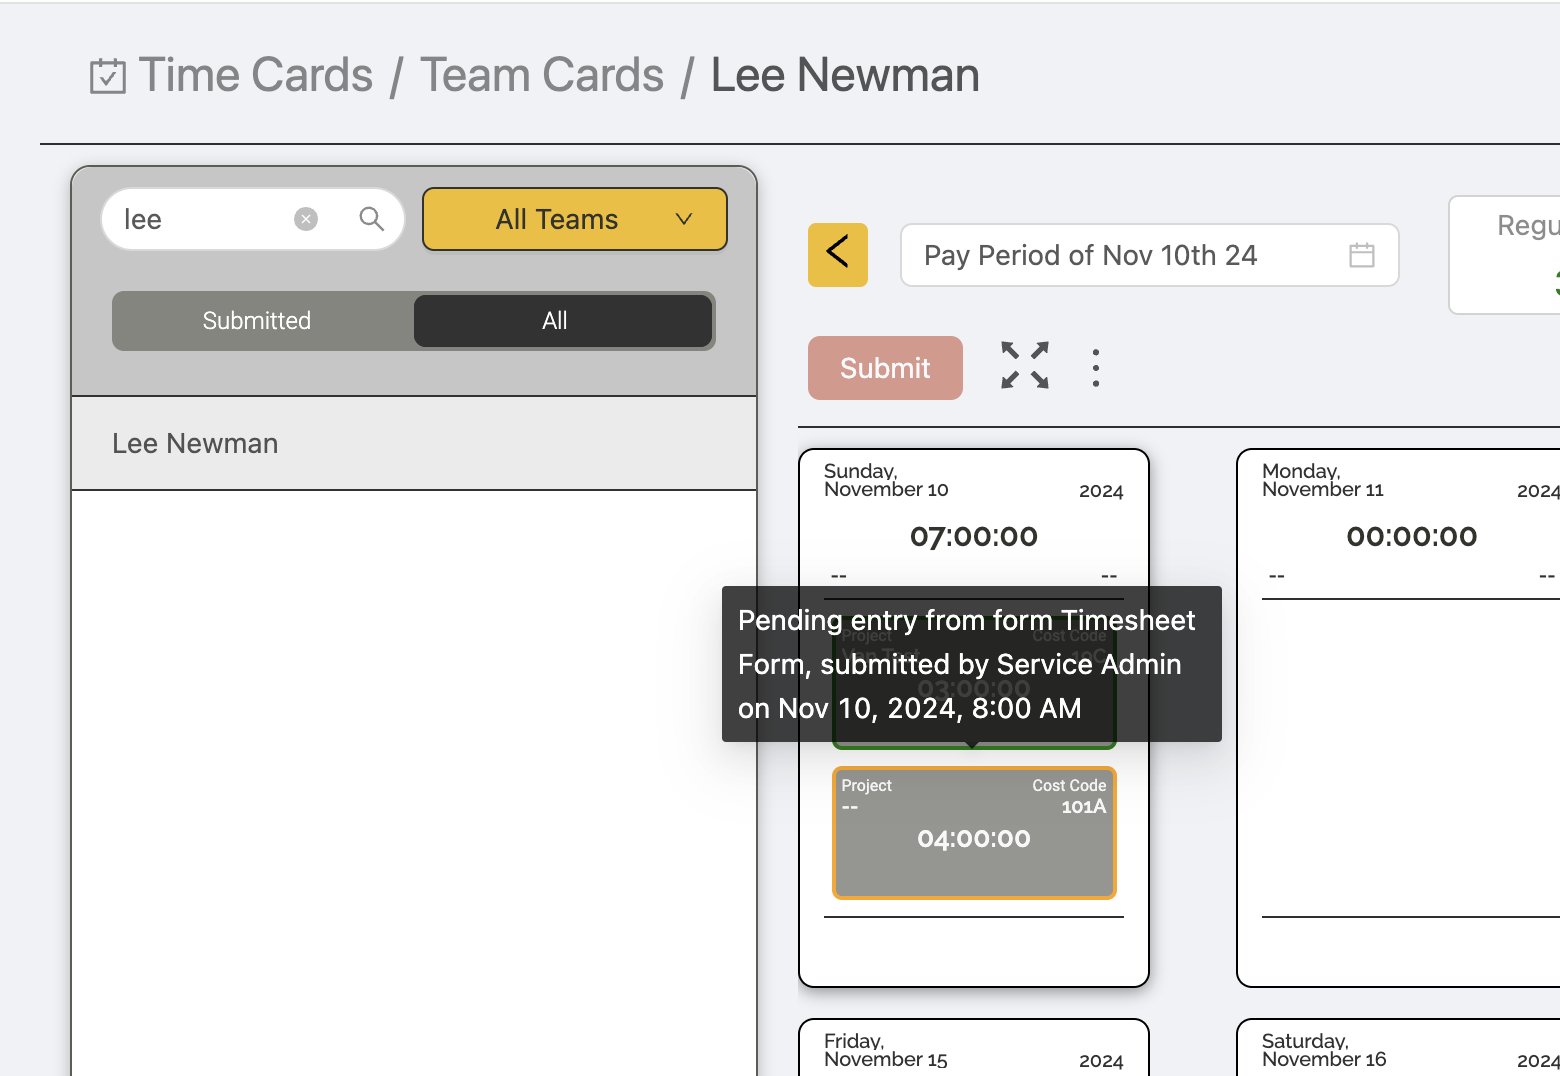Click the time card icon in breadcrumb
Screen dimensions: 1560x1076
[108, 76]
